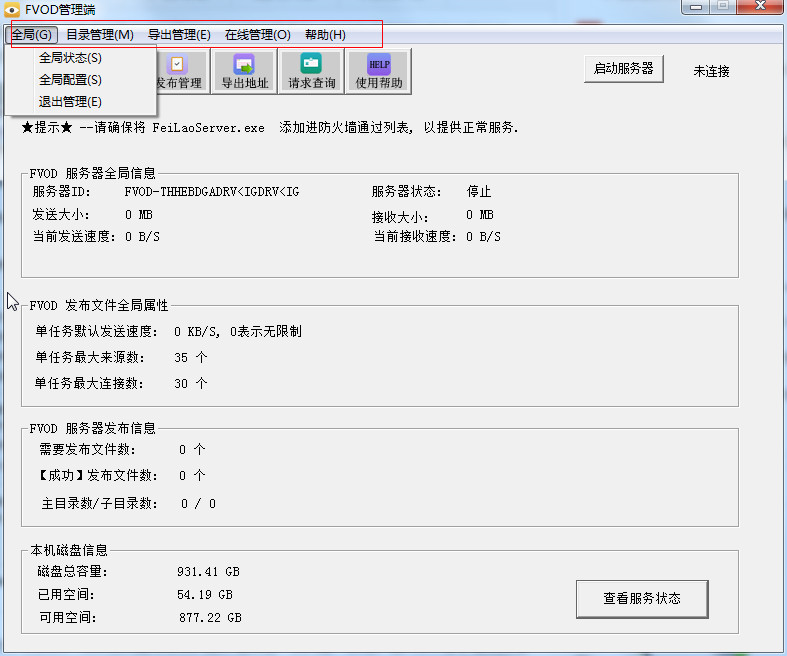Screen dimensions: 787x656
Task: Choose 全局状态(S) from the dropdown menu
Action: coord(70,58)
